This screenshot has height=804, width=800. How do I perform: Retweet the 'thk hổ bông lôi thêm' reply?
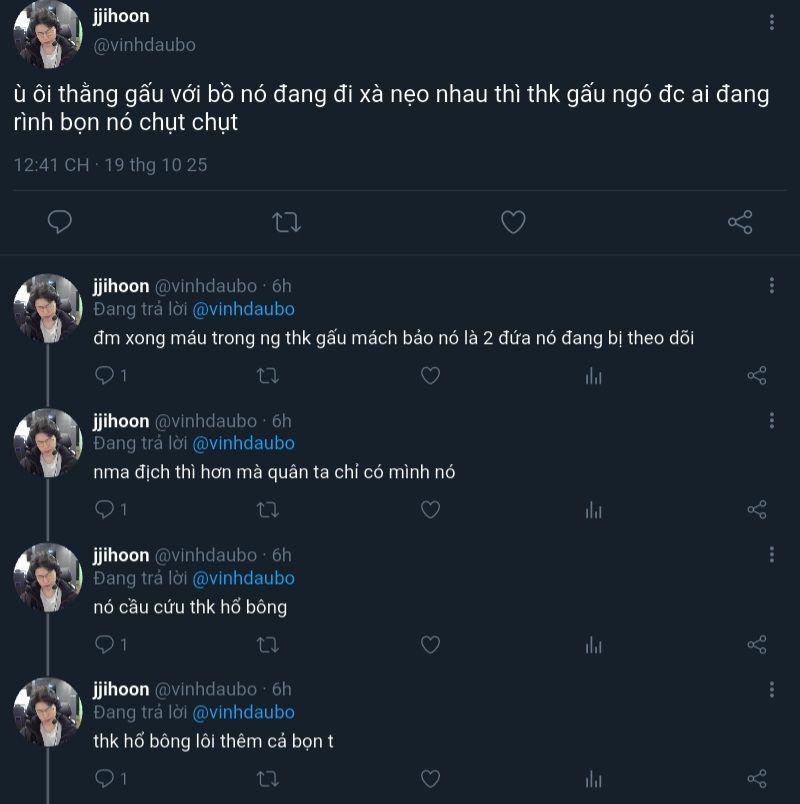pyautogui.click(x=267, y=779)
